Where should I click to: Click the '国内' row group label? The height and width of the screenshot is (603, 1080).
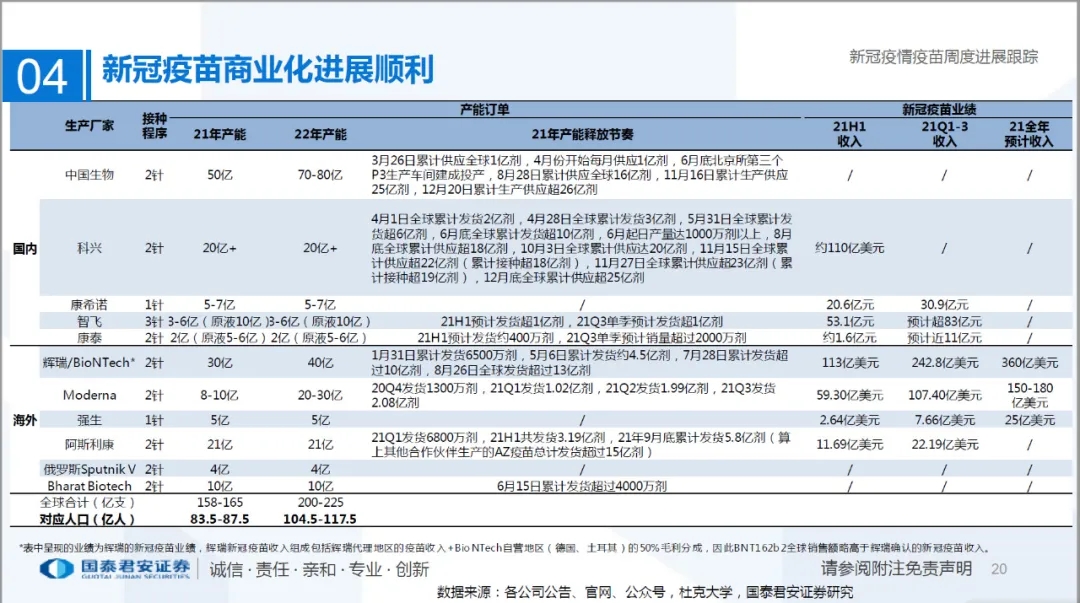pyautogui.click(x=25, y=249)
